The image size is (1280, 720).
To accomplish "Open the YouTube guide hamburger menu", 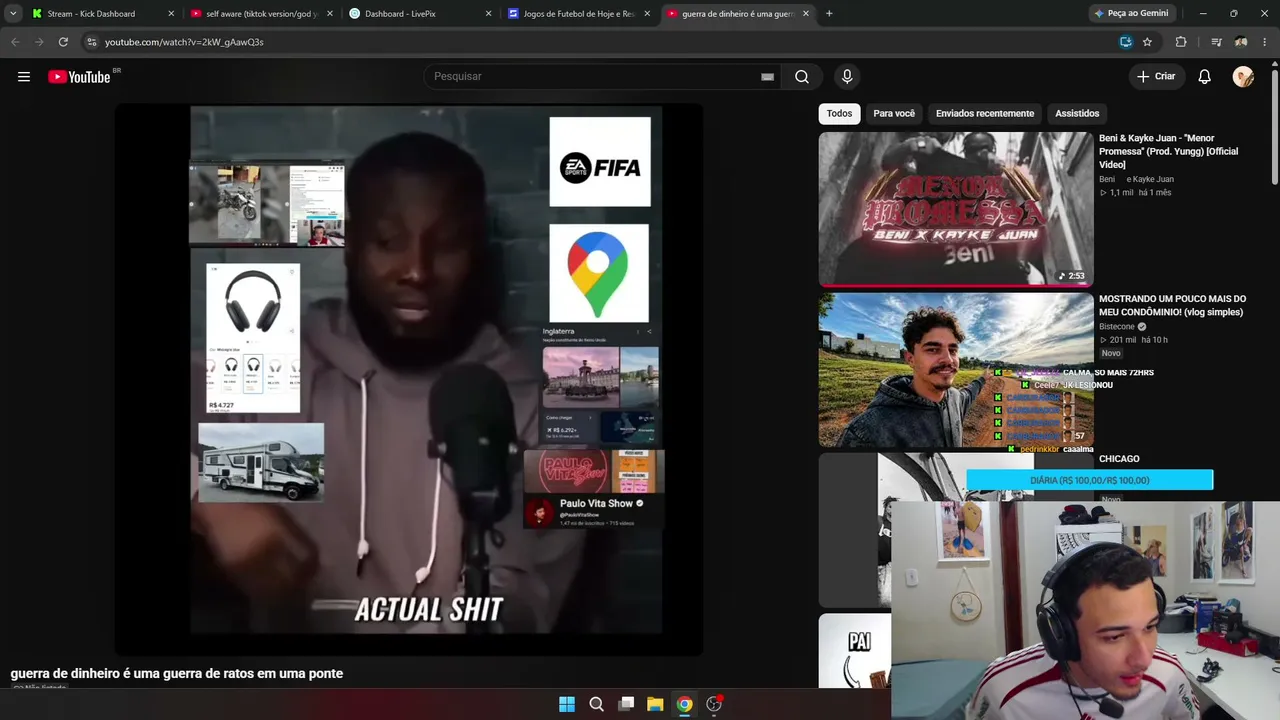I will point(24,77).
